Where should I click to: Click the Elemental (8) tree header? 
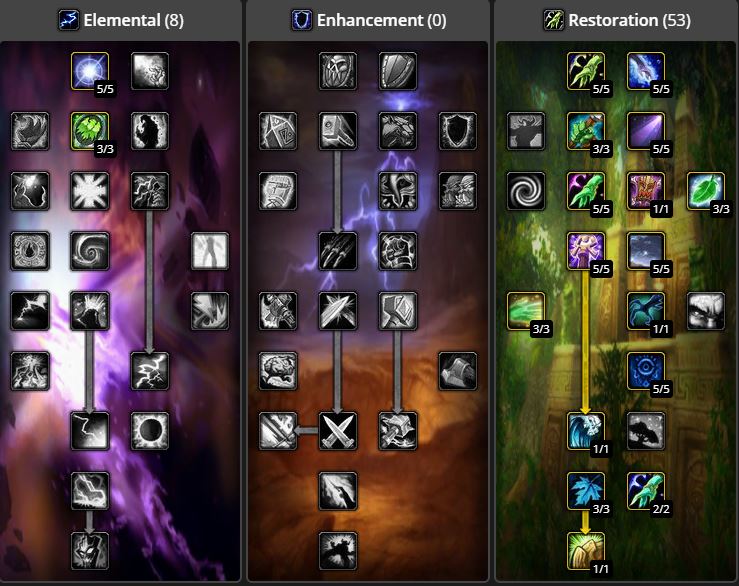click(133, 20)
